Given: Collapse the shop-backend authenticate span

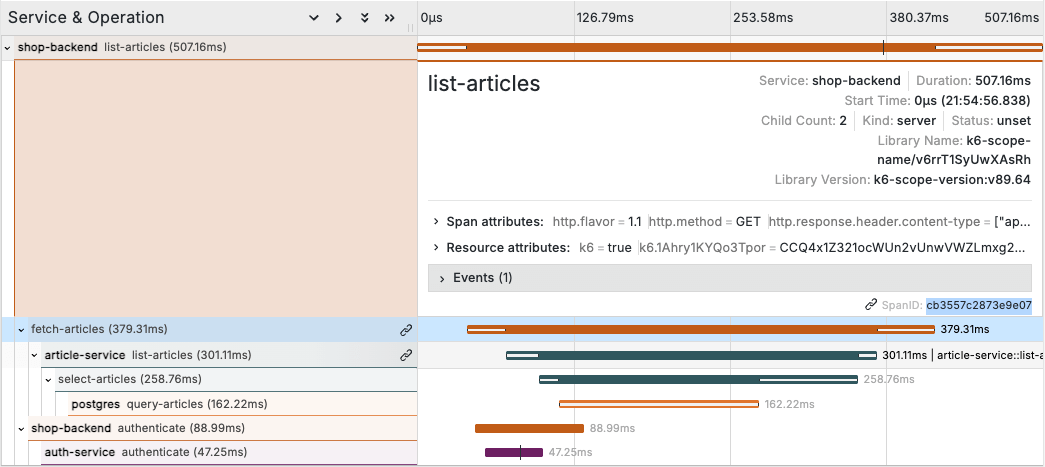Looking at the screenshot, I should pos(21,428).
